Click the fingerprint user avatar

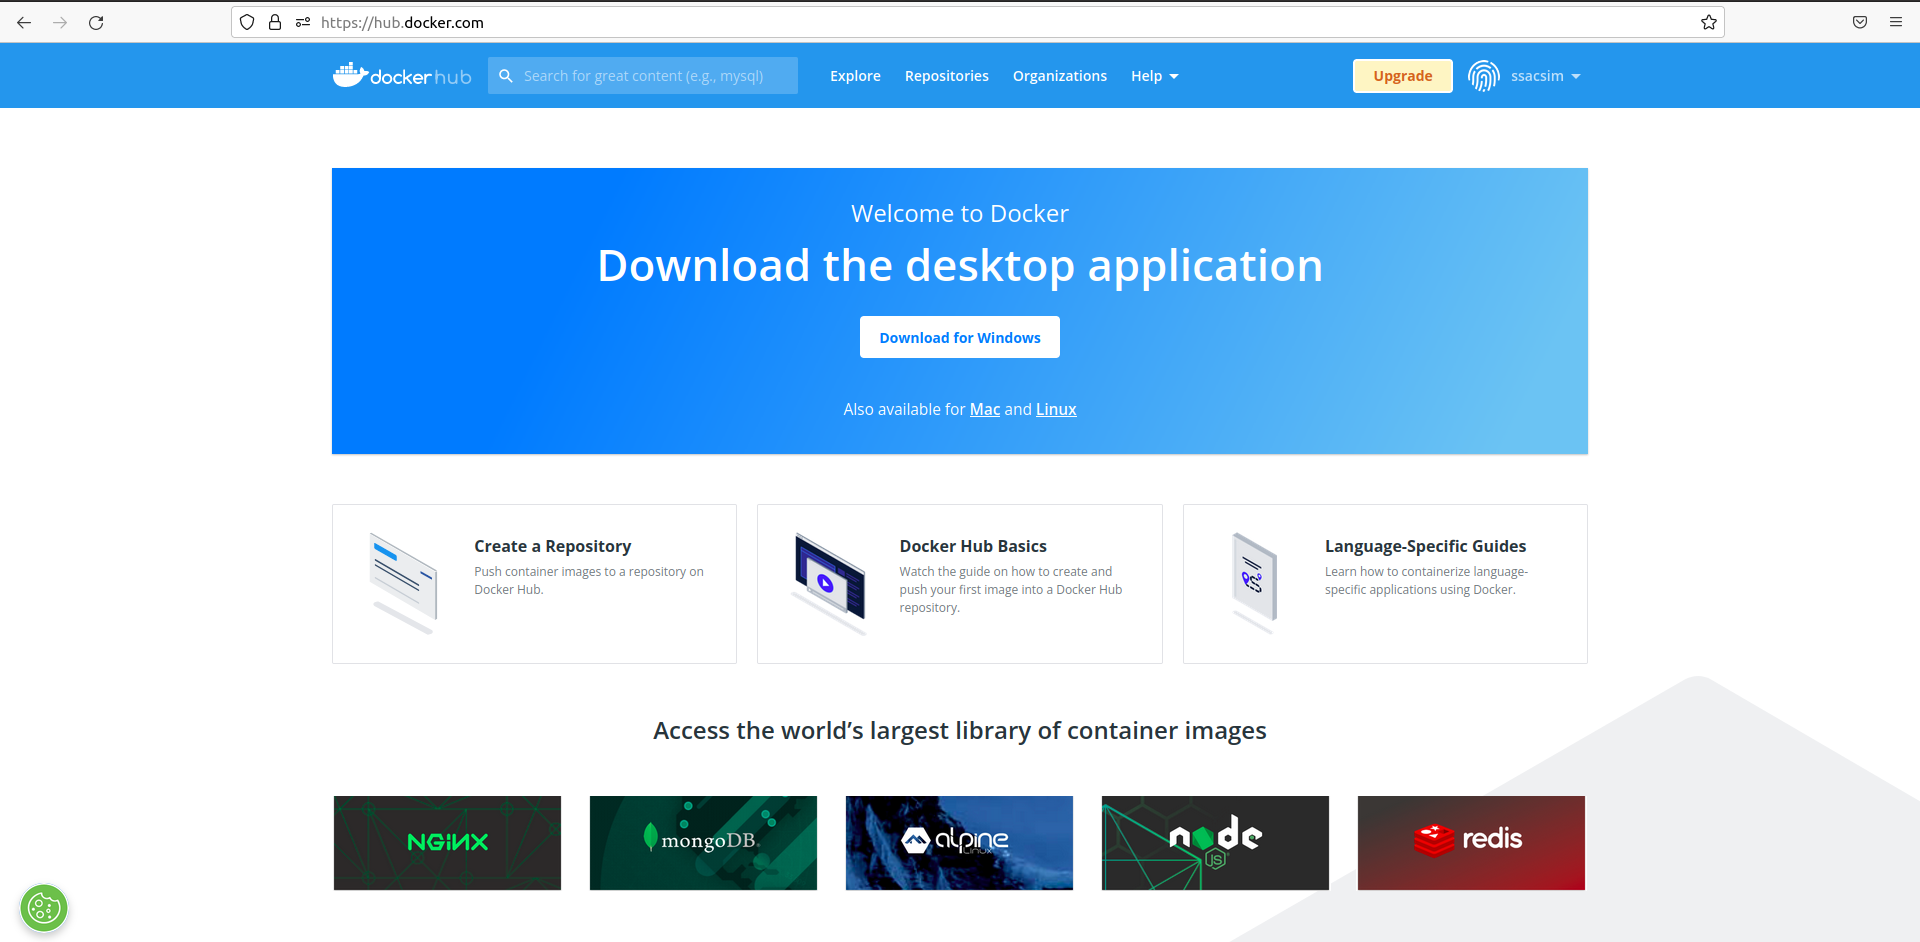(1484, 76)
